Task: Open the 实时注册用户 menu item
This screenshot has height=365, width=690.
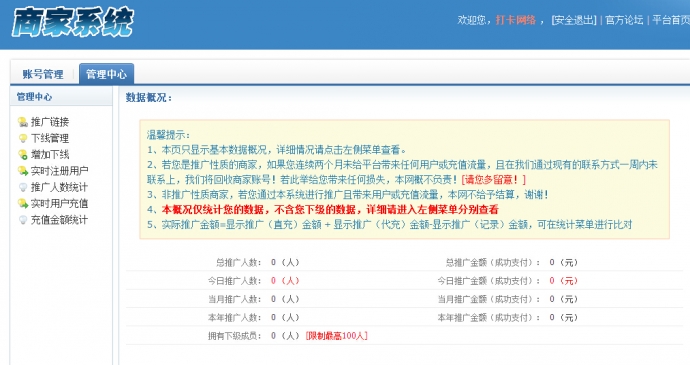Action: tap(59, 171)
